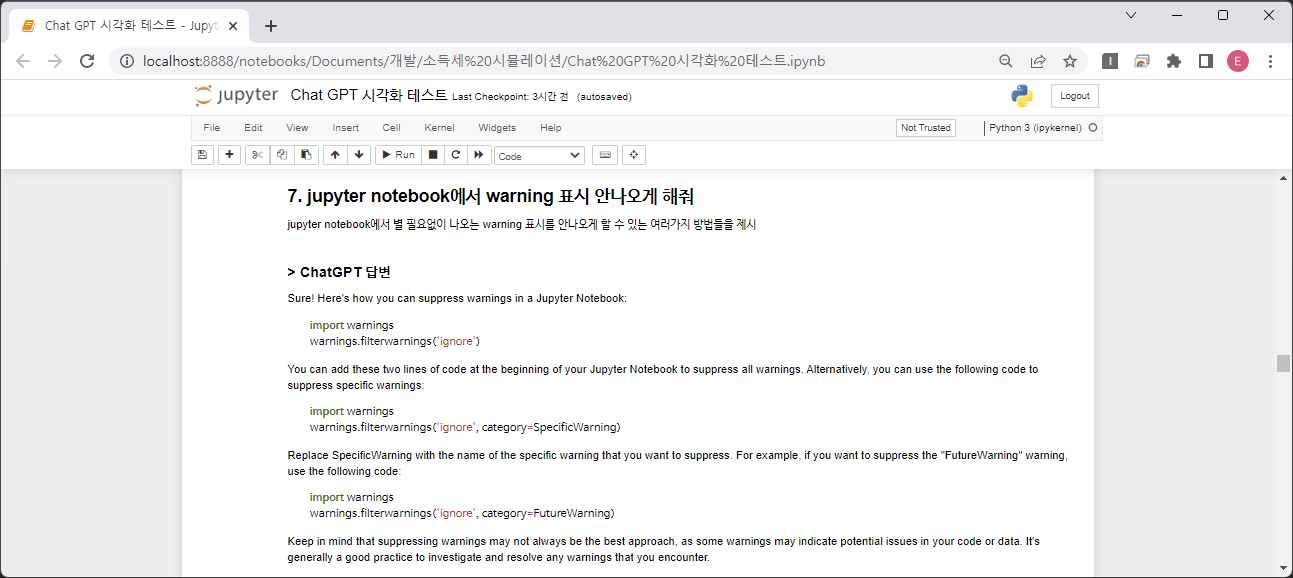
Task: Click the Run button
Action: [x=398, y=155]
